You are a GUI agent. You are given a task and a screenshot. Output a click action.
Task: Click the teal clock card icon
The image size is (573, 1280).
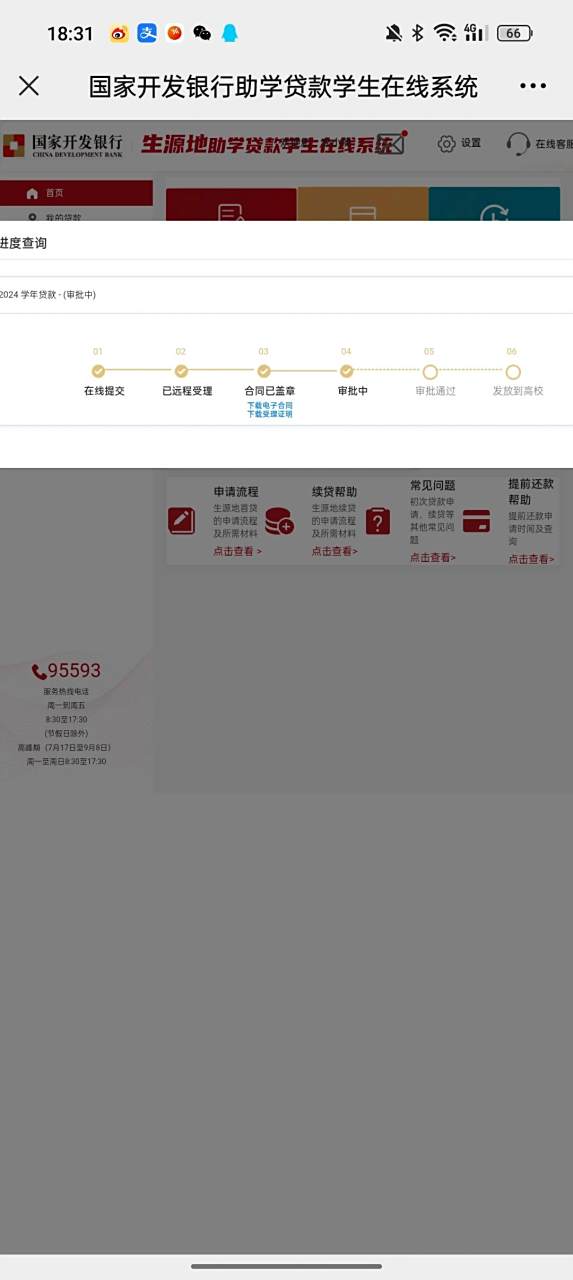(x=494, y=213)
